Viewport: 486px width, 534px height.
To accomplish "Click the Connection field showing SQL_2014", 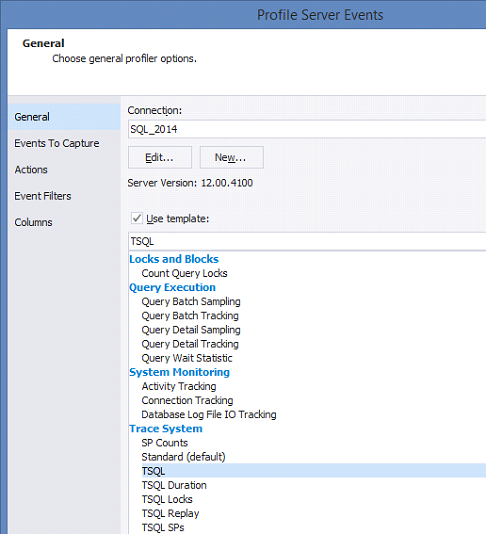I will (x=307, y=129).
